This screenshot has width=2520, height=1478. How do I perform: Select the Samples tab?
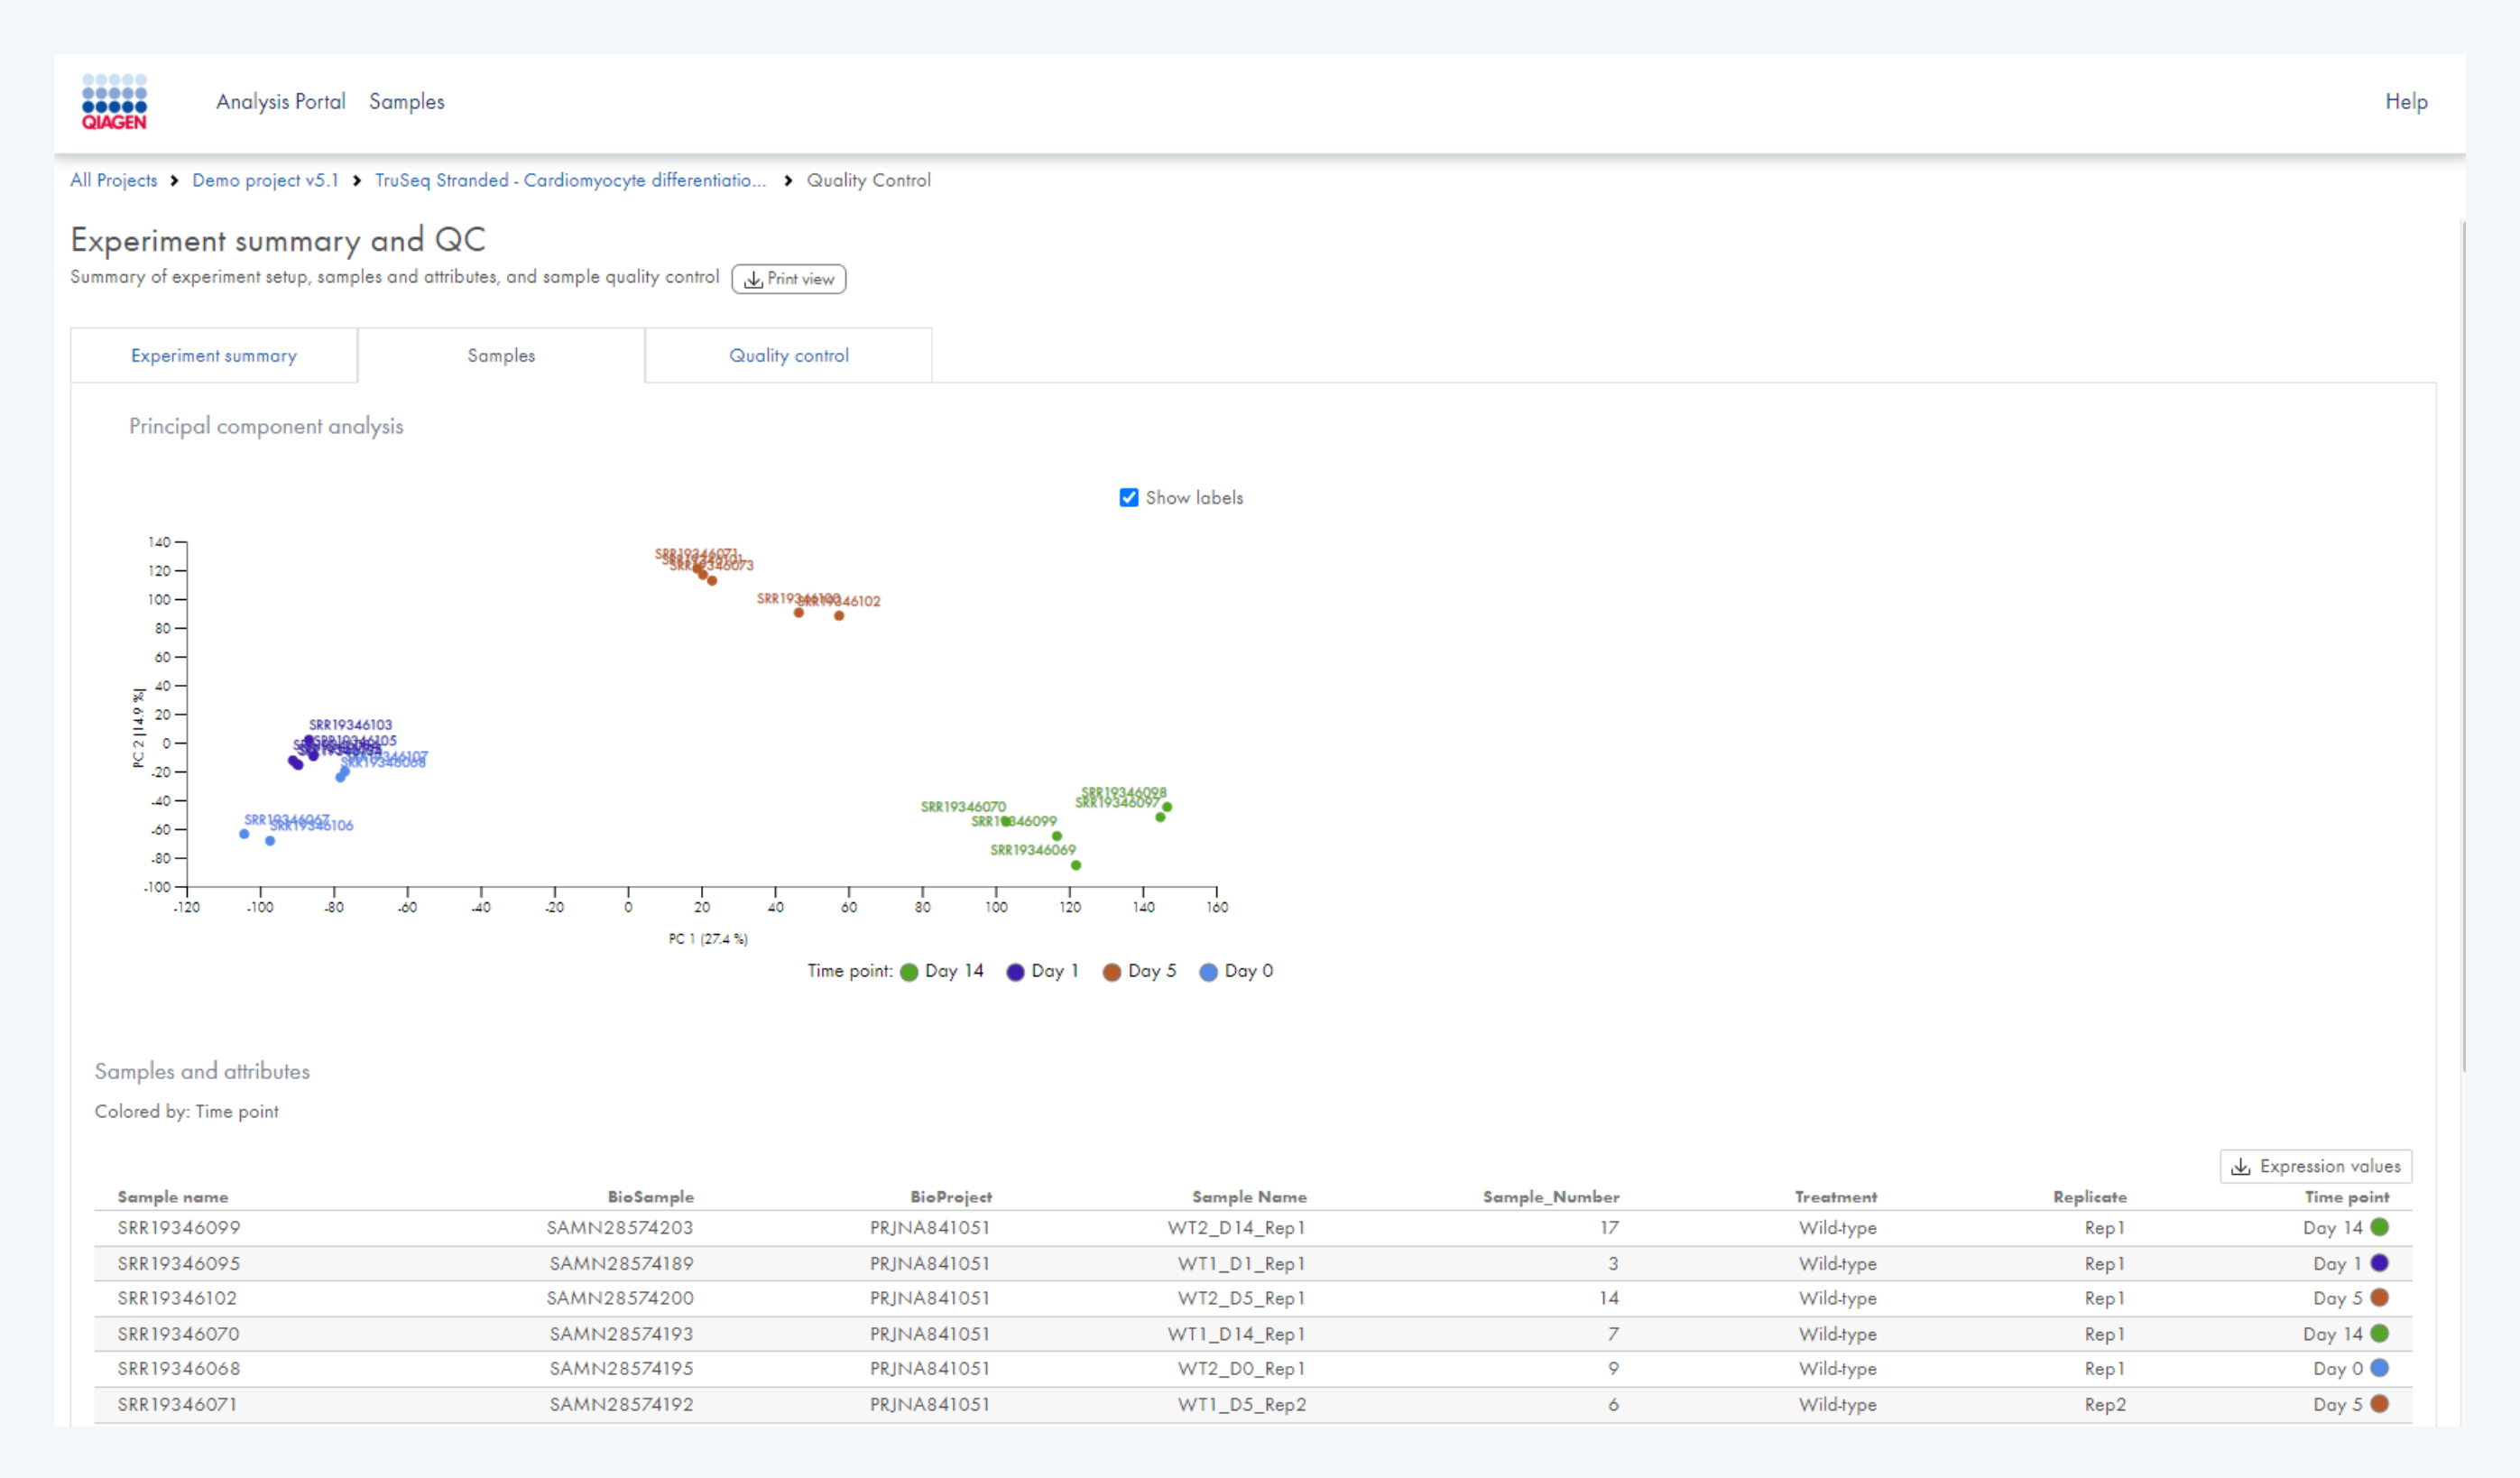tap(501, 356)
